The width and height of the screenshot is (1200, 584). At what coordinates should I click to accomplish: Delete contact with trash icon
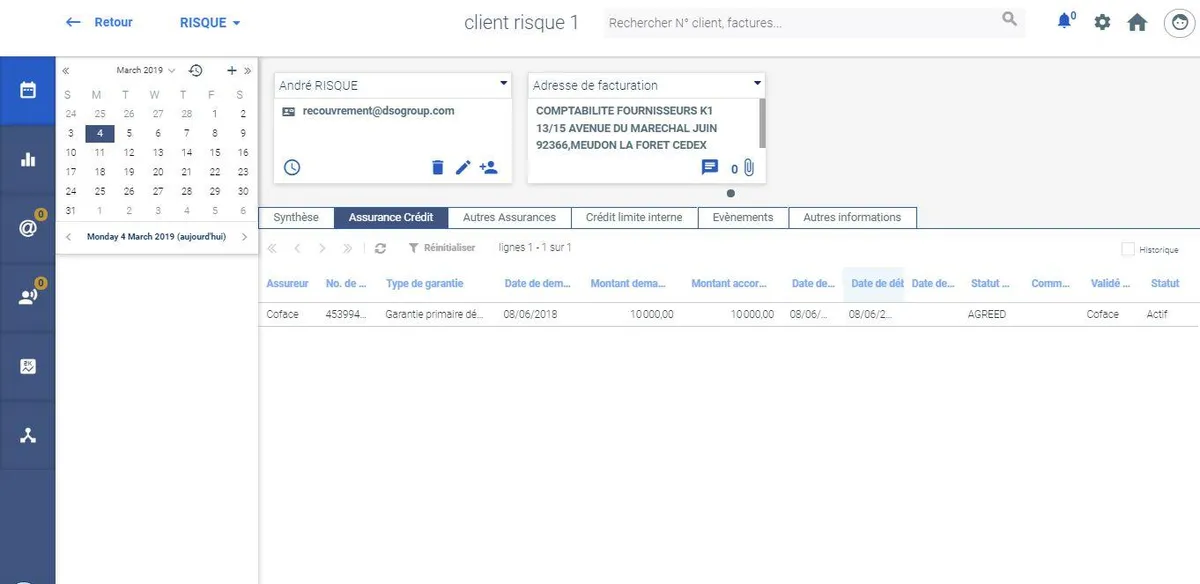tap(437, 167)
